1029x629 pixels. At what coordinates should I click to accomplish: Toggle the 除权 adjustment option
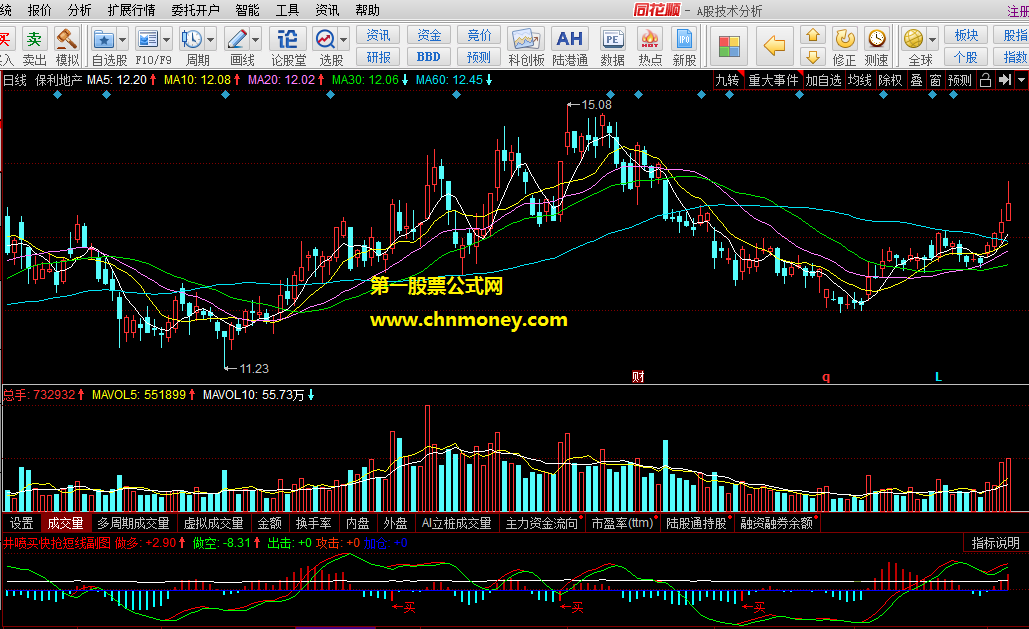[890, 80]
